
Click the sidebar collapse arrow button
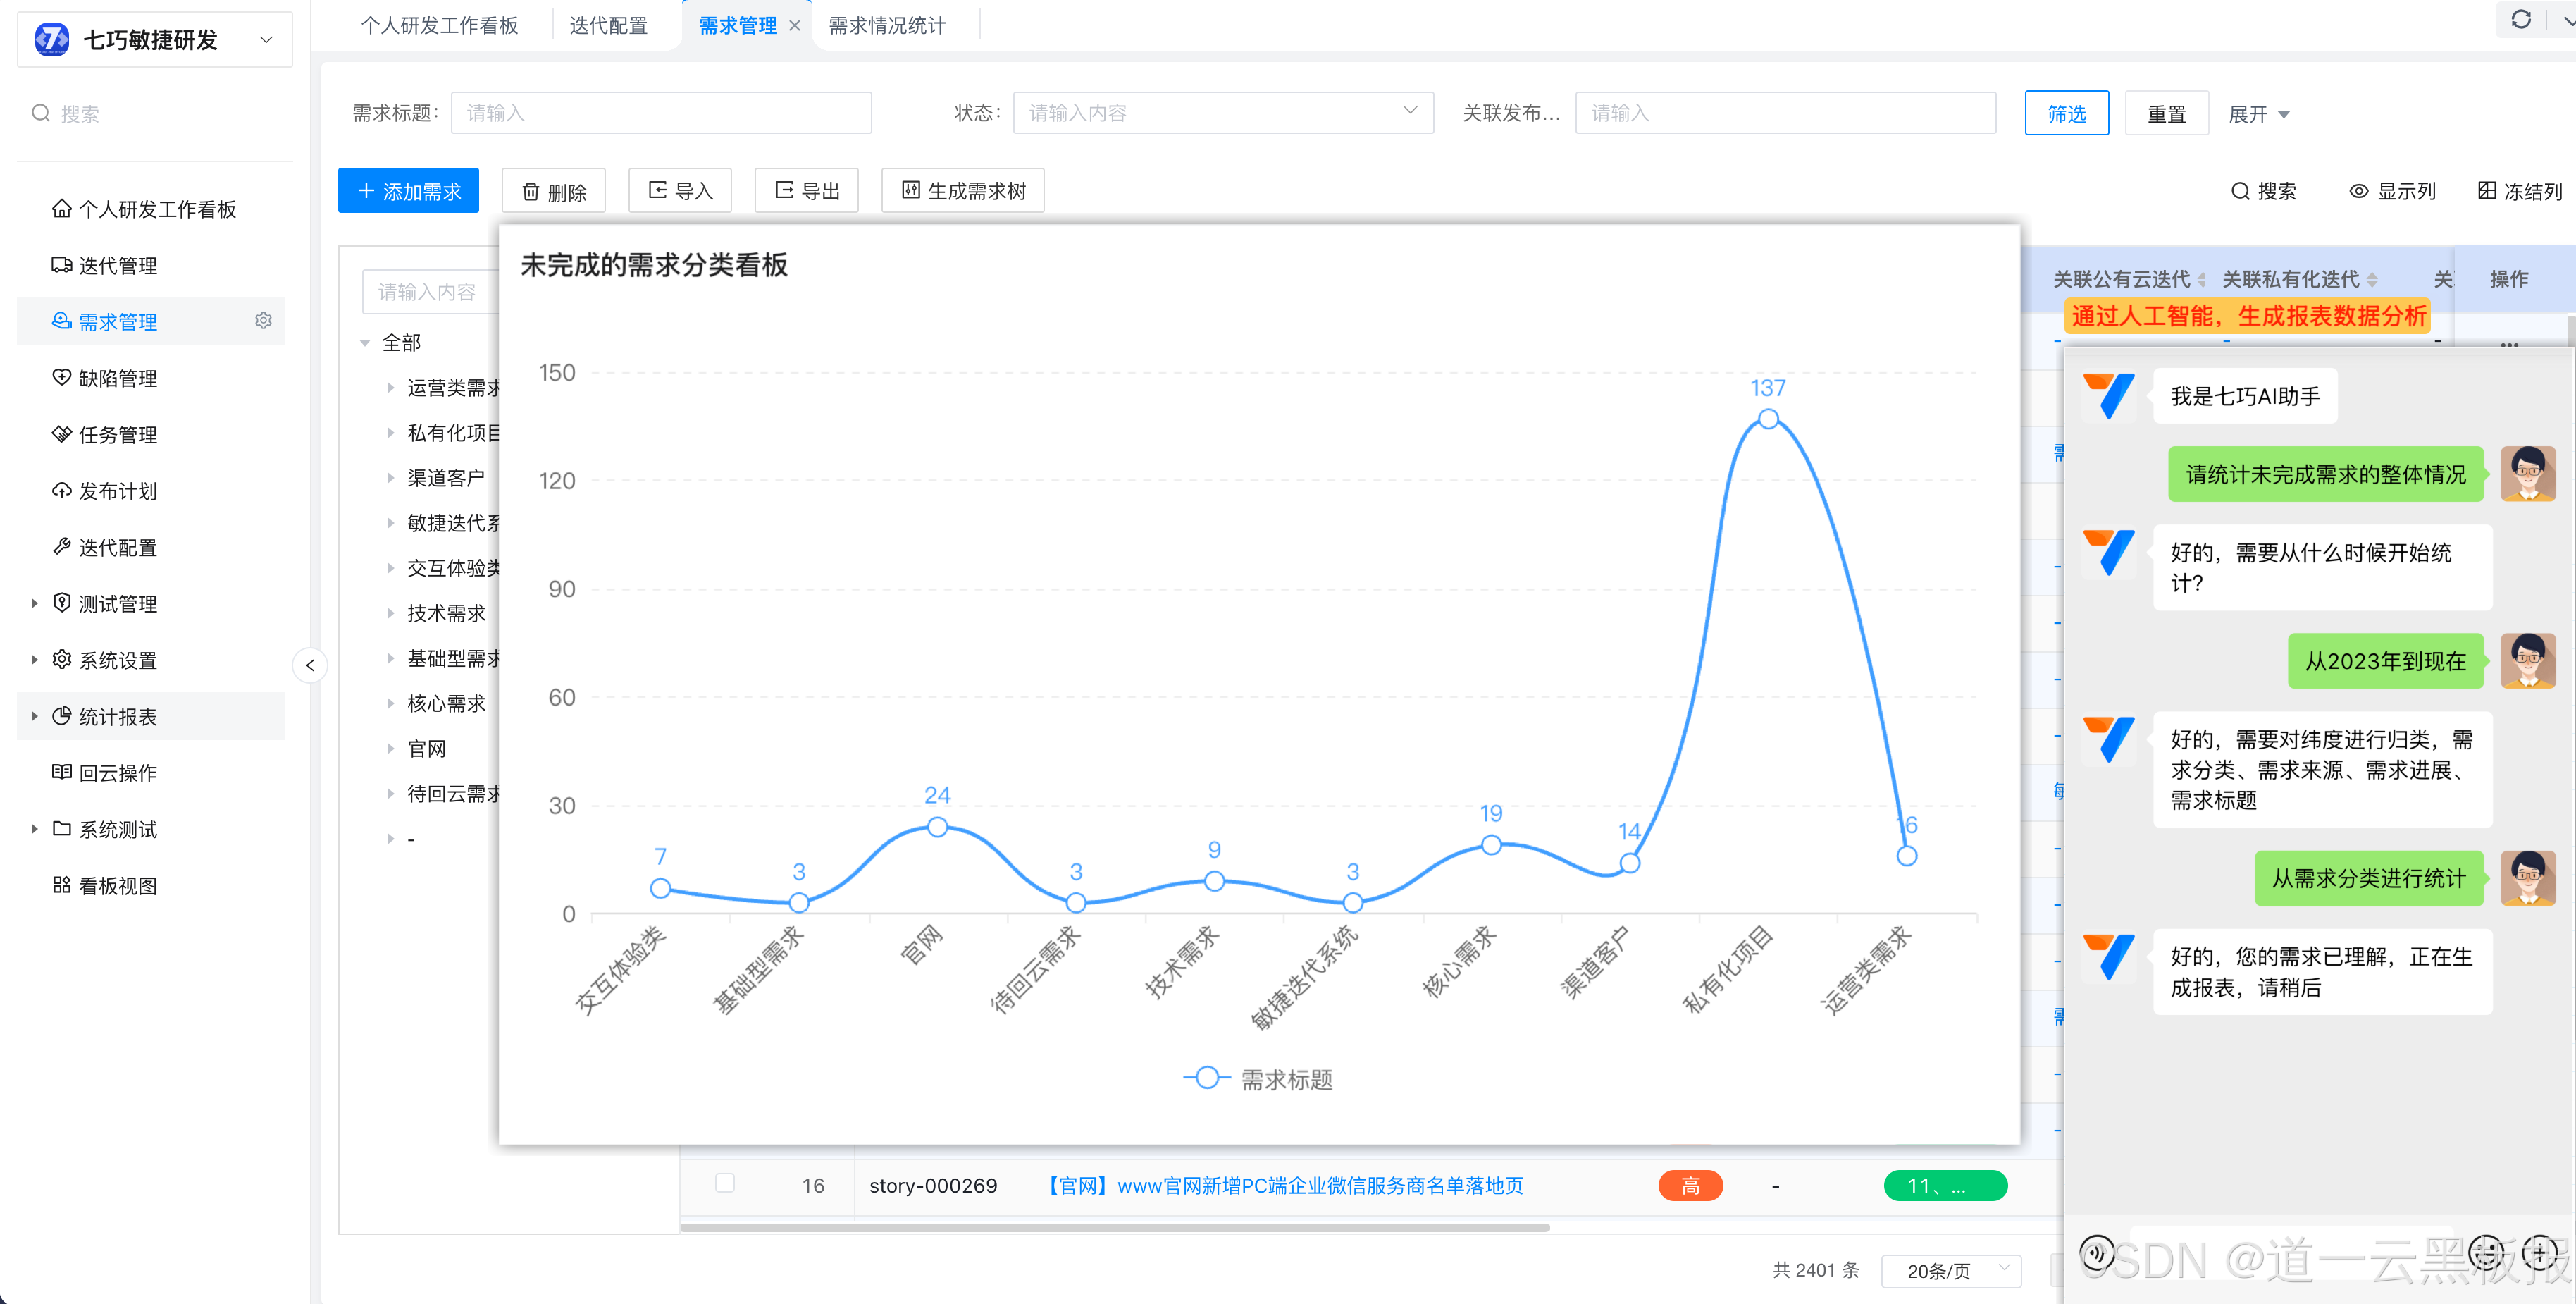310,665
